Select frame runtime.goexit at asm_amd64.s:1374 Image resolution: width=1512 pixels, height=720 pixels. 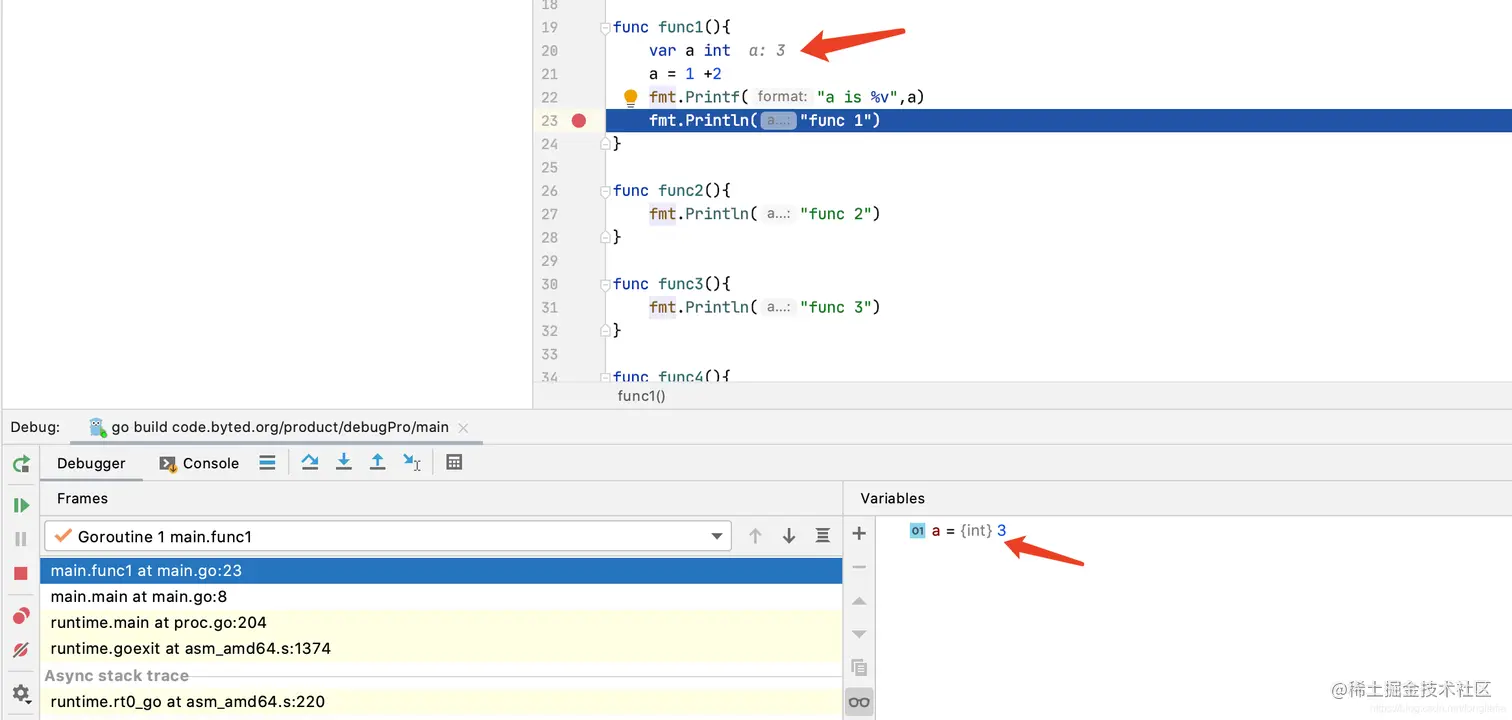tap(441, 649)
